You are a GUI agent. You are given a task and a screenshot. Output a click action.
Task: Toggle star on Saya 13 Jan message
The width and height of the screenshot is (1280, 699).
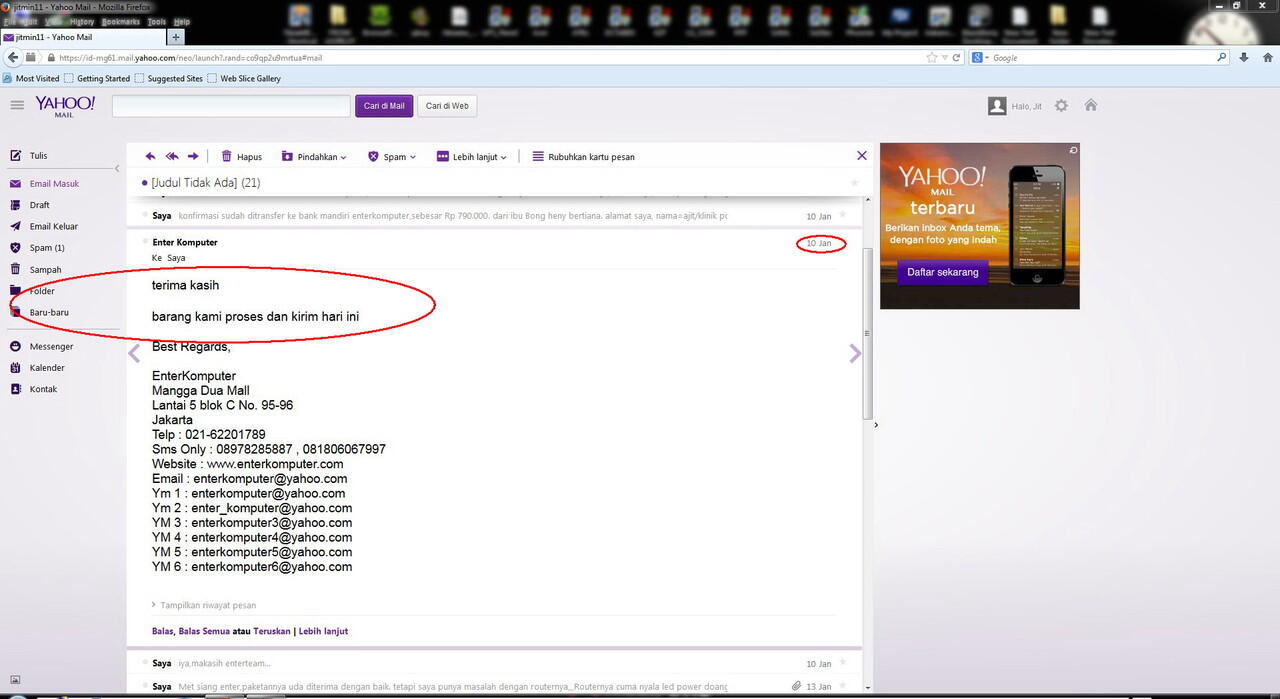pyautogui.click(x=843, y=686)
